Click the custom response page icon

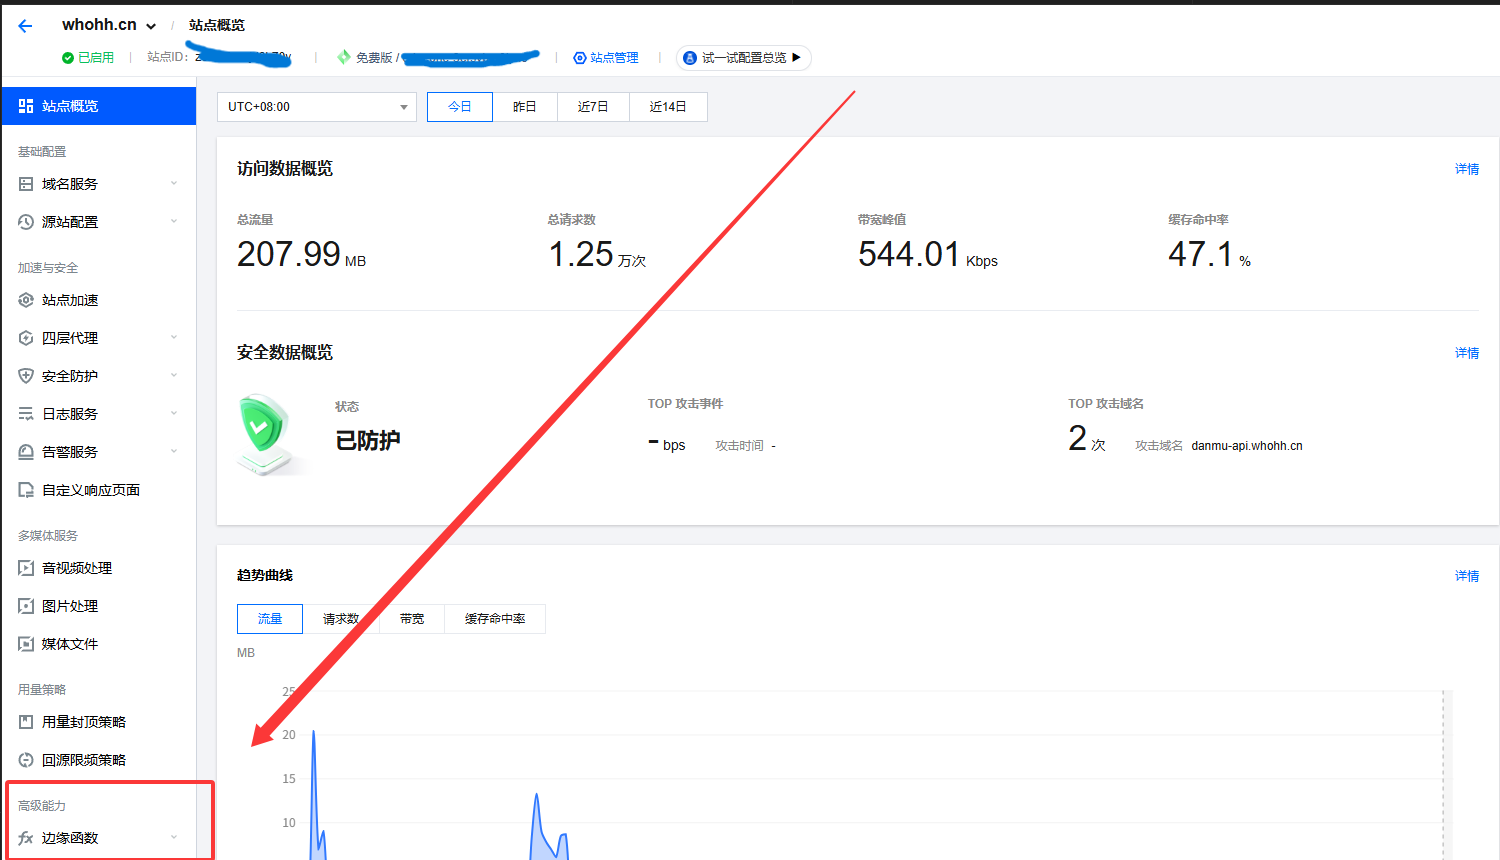pyautogui.click(x=26, y=490)
